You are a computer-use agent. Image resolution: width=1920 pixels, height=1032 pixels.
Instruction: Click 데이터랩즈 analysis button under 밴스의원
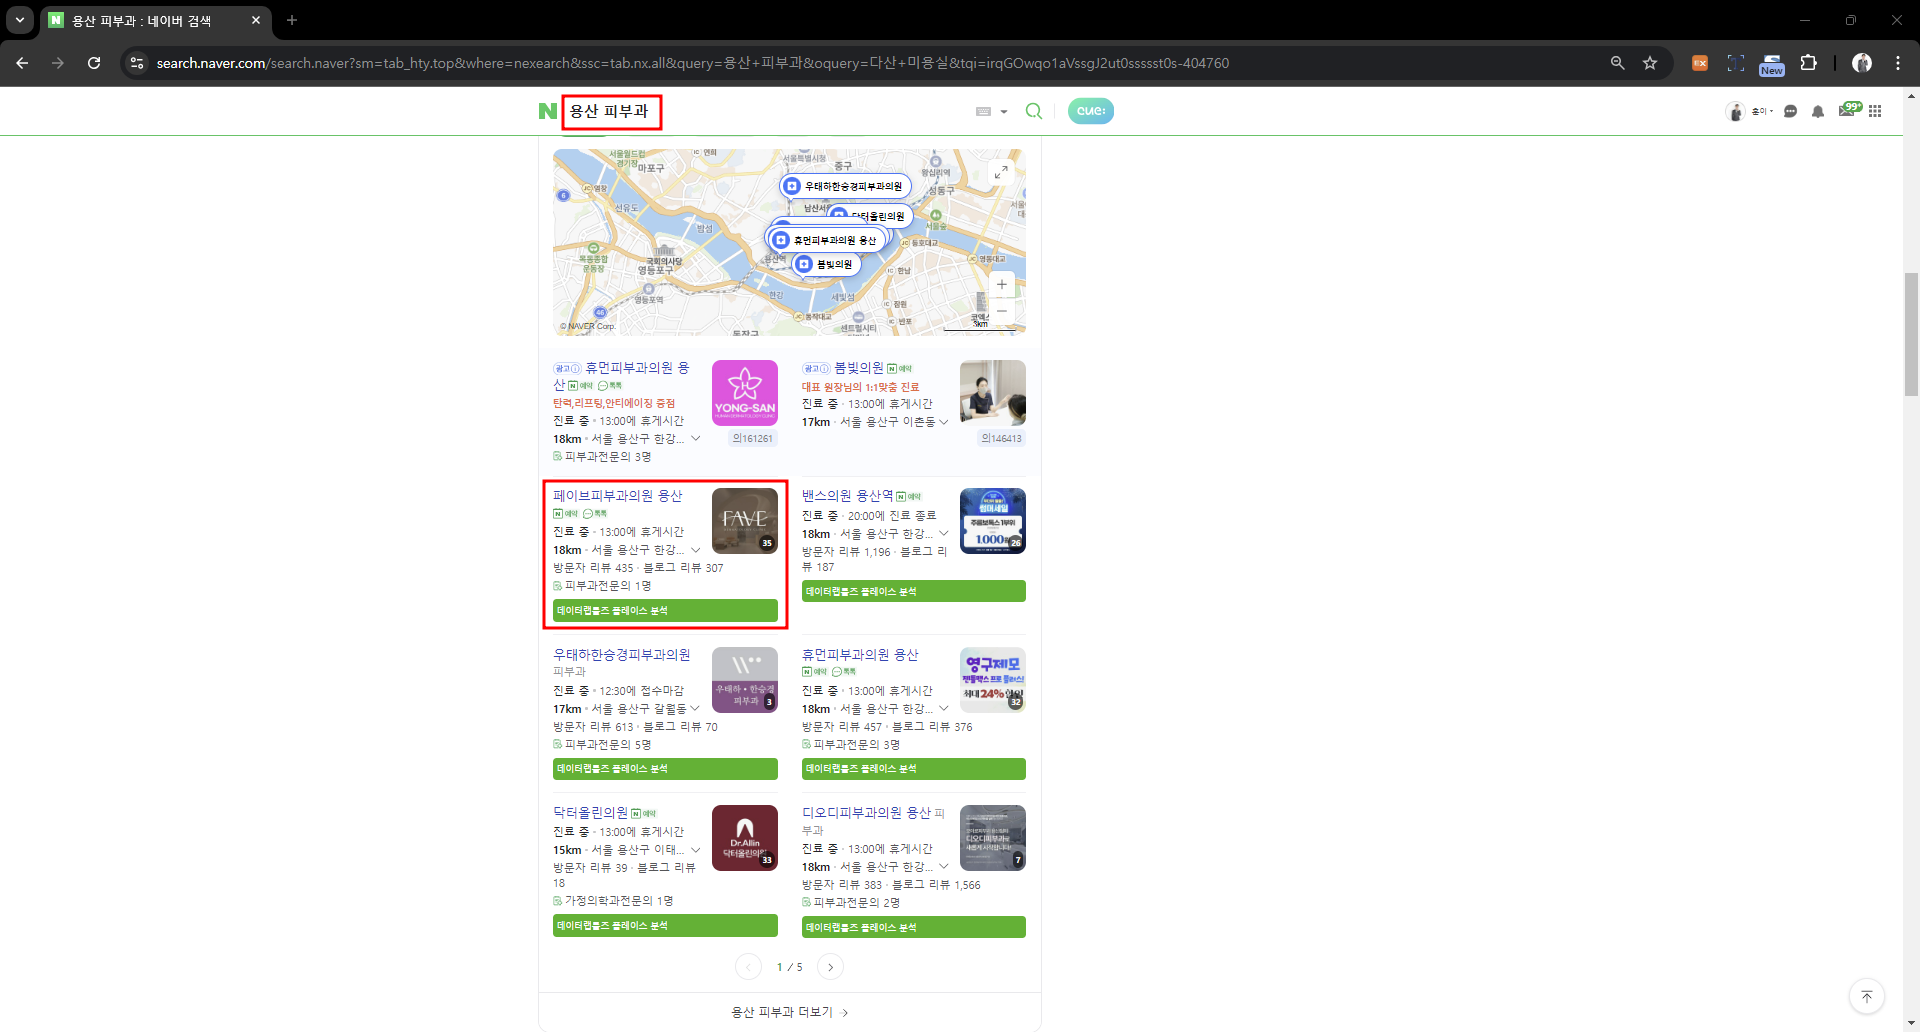(x=914, y=592)
